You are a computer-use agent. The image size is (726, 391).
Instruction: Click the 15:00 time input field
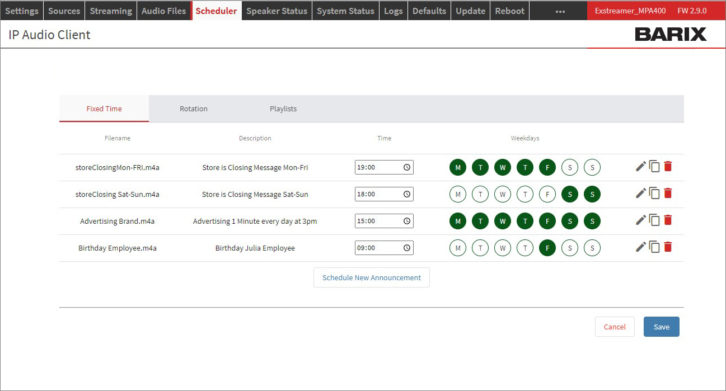(384, 221)
